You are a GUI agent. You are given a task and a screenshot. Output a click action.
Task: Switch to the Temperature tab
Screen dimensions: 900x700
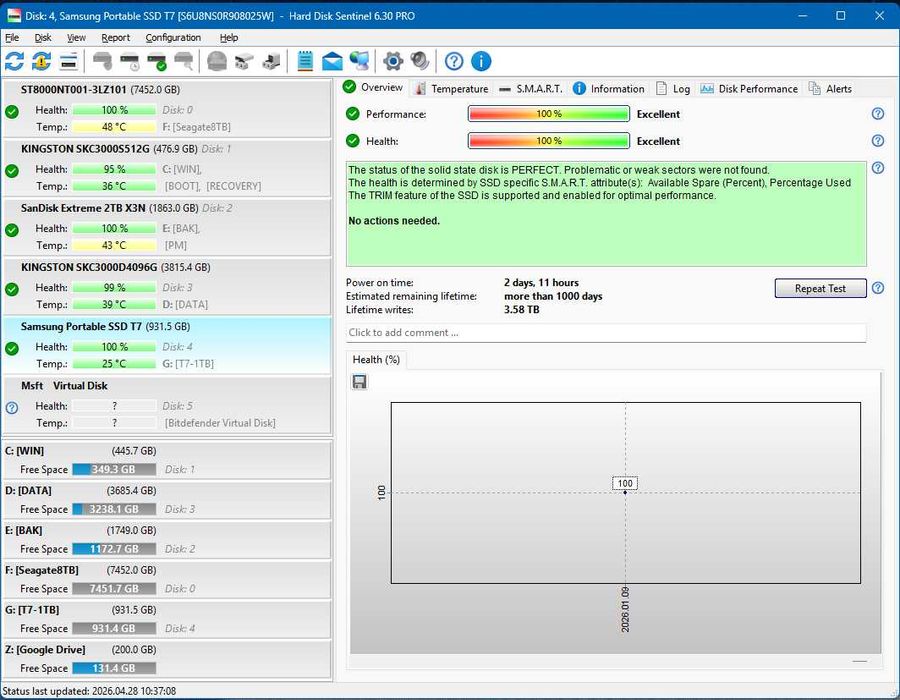pos(452,88)
